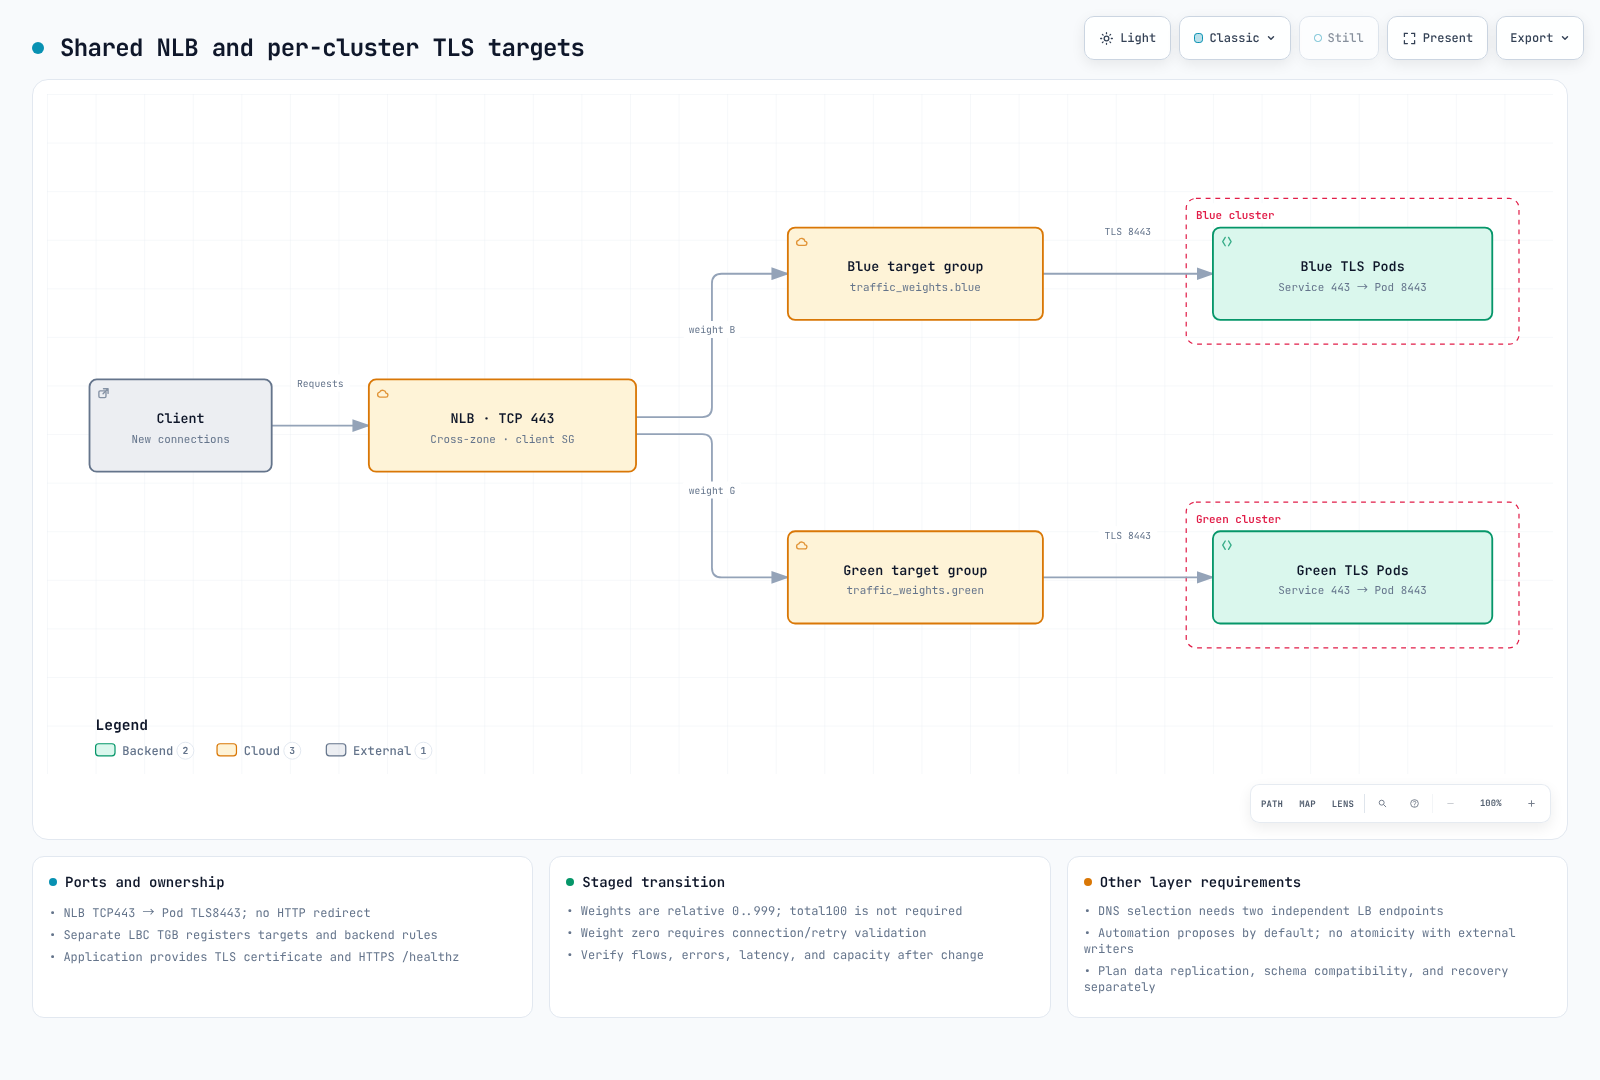Reset zoom via the 100% label
Image resolution: width=1600 pixels, height=1080 pixels.
[x=1491, y=803]
